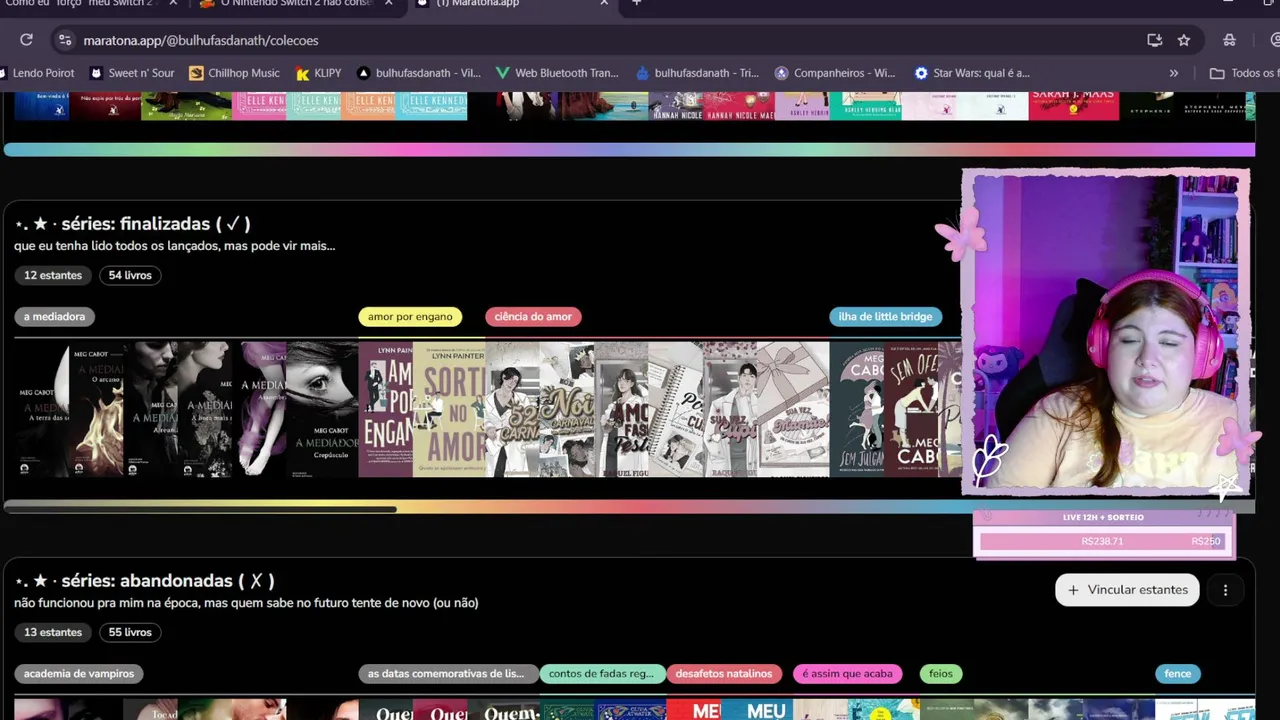Select the 'academia de vampiros' shelf tag
Viewport: 1280px width, 720px height.
[79, 674]
